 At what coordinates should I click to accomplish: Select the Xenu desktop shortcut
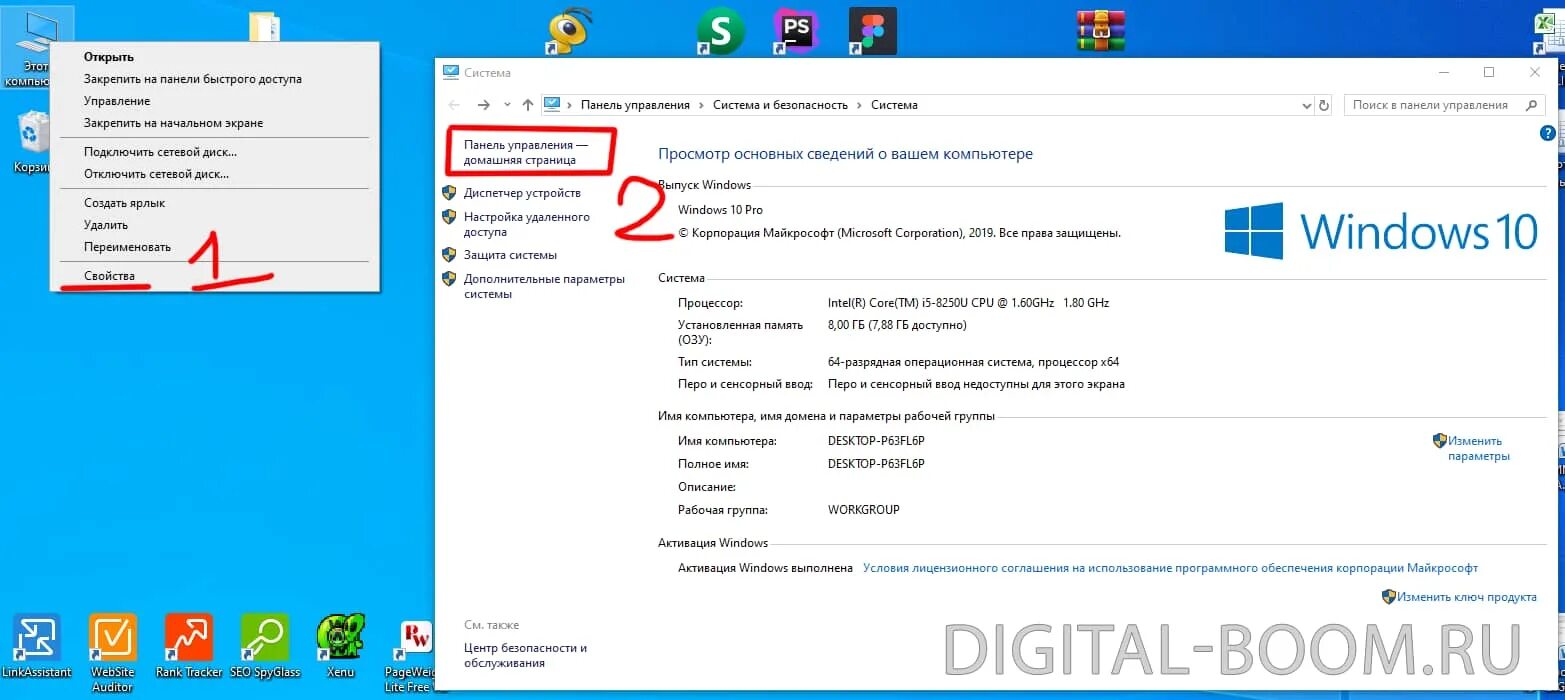340,646
